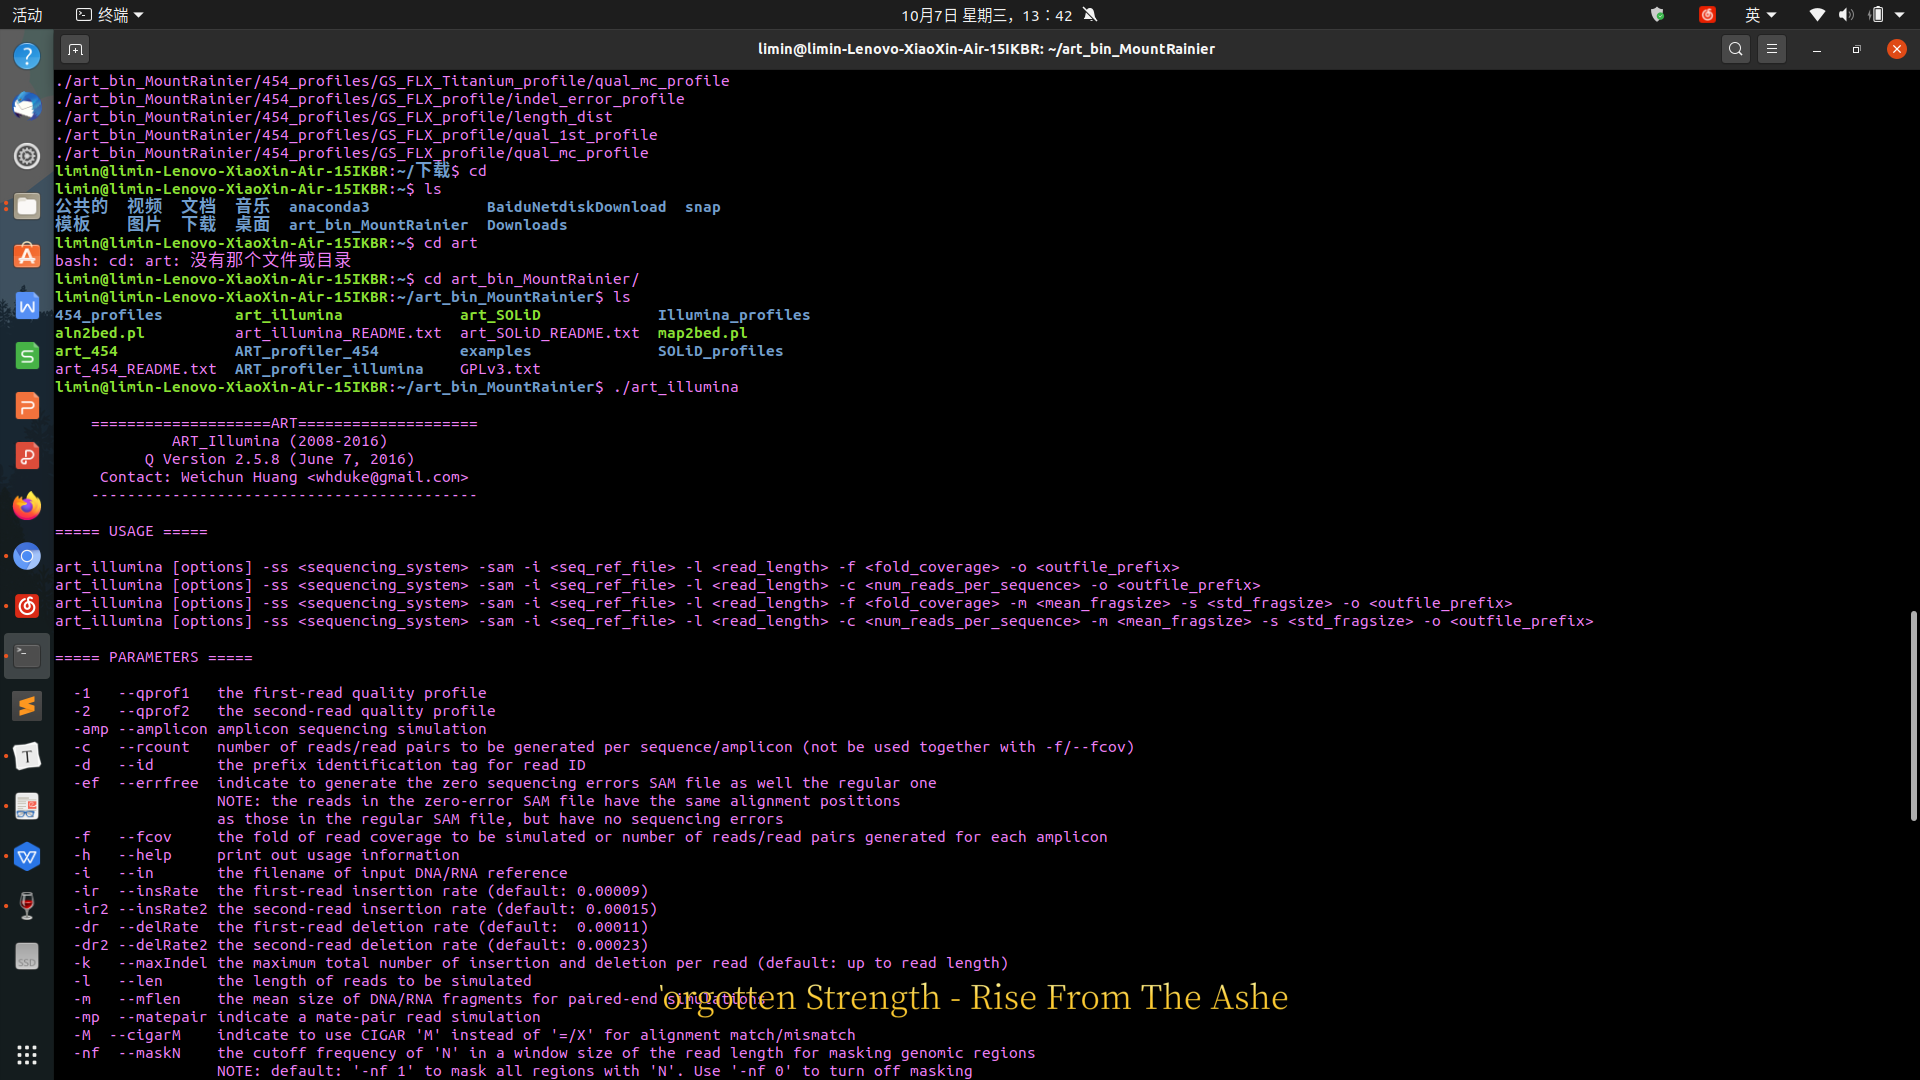Open WPS Spreadsheet from the dock

click(x=27, y=355)
